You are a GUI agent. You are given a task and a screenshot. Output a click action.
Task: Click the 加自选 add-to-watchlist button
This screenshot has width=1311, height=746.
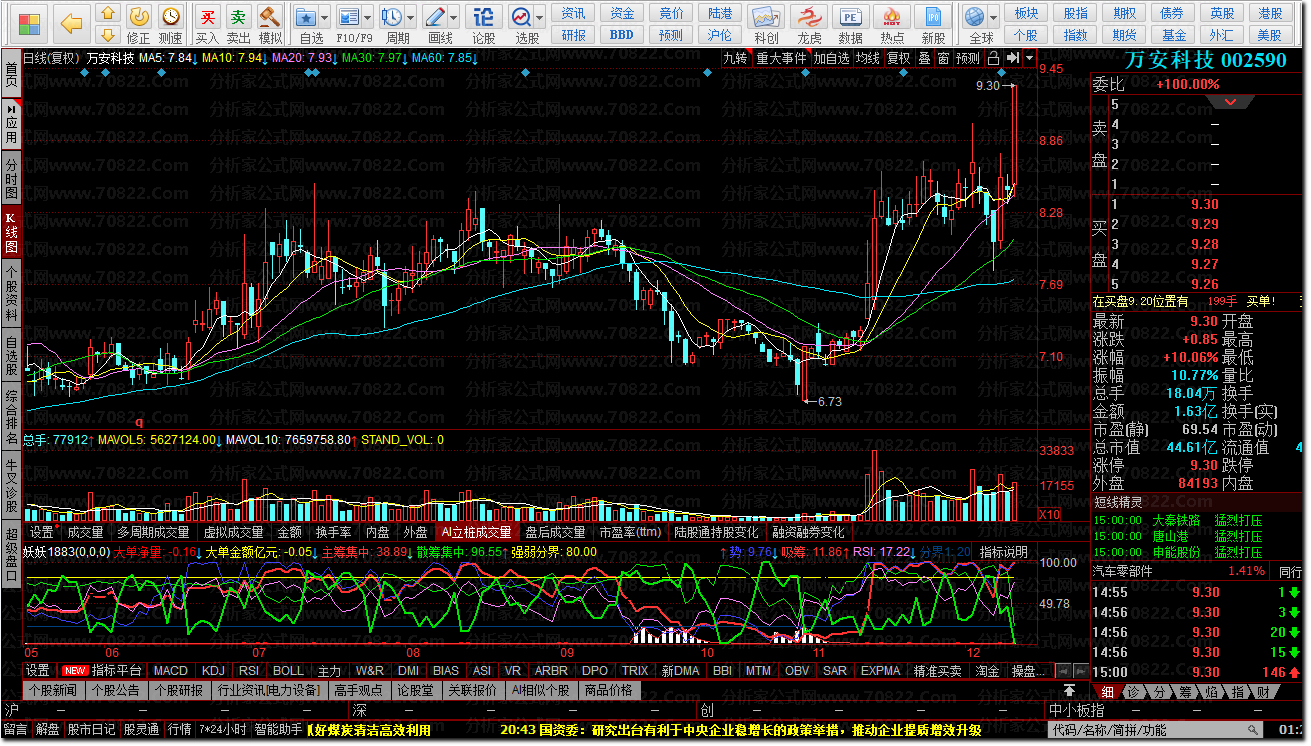click(830, 58)
